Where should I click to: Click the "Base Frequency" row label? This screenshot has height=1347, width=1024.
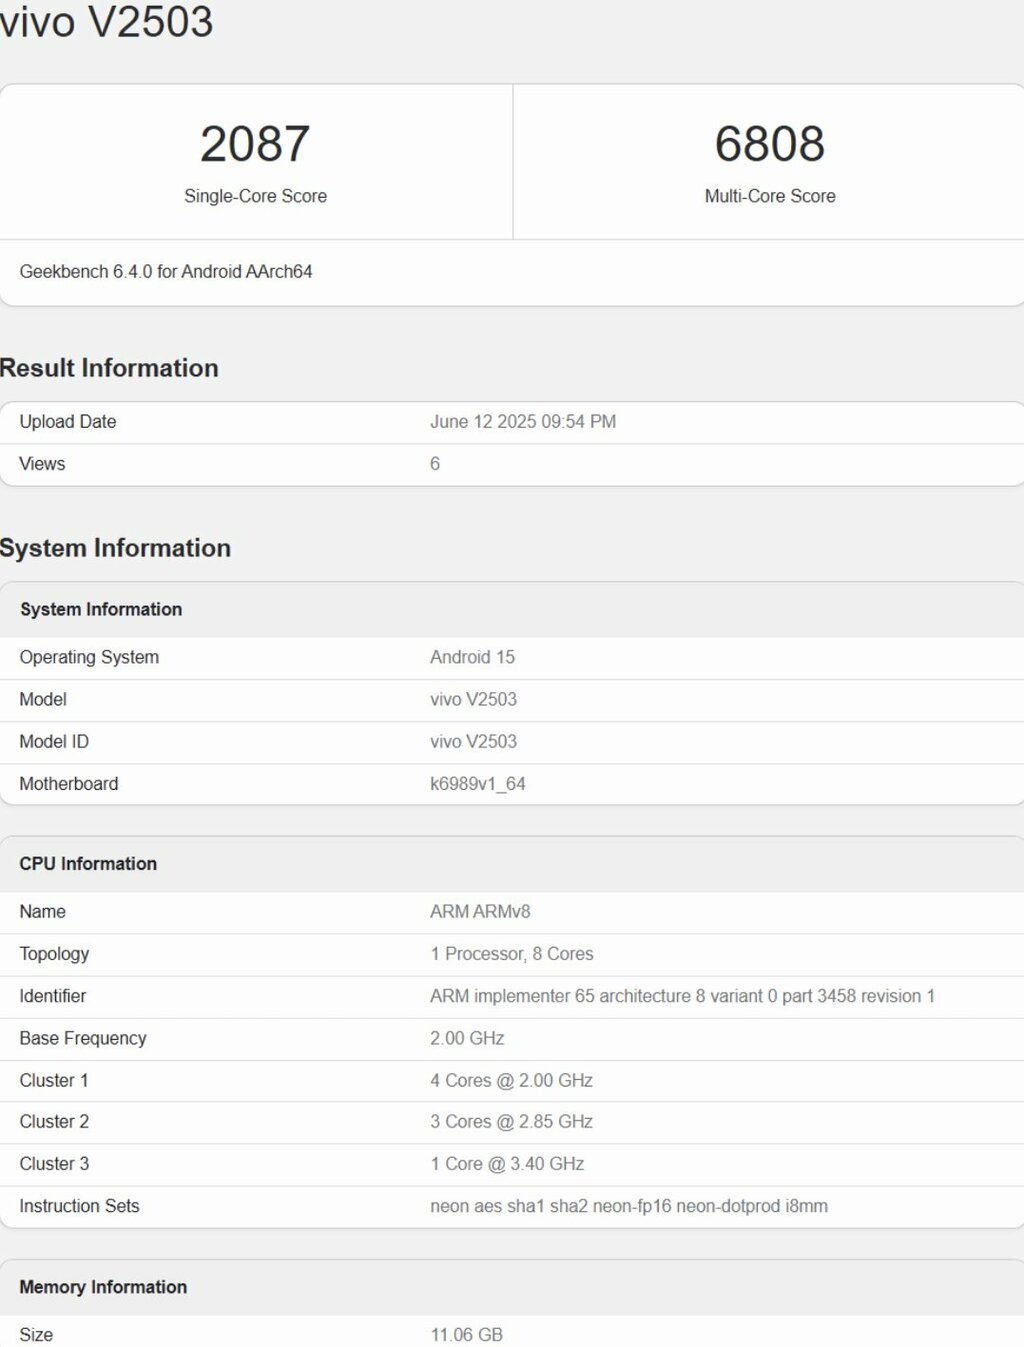[x=83, y=1038]
